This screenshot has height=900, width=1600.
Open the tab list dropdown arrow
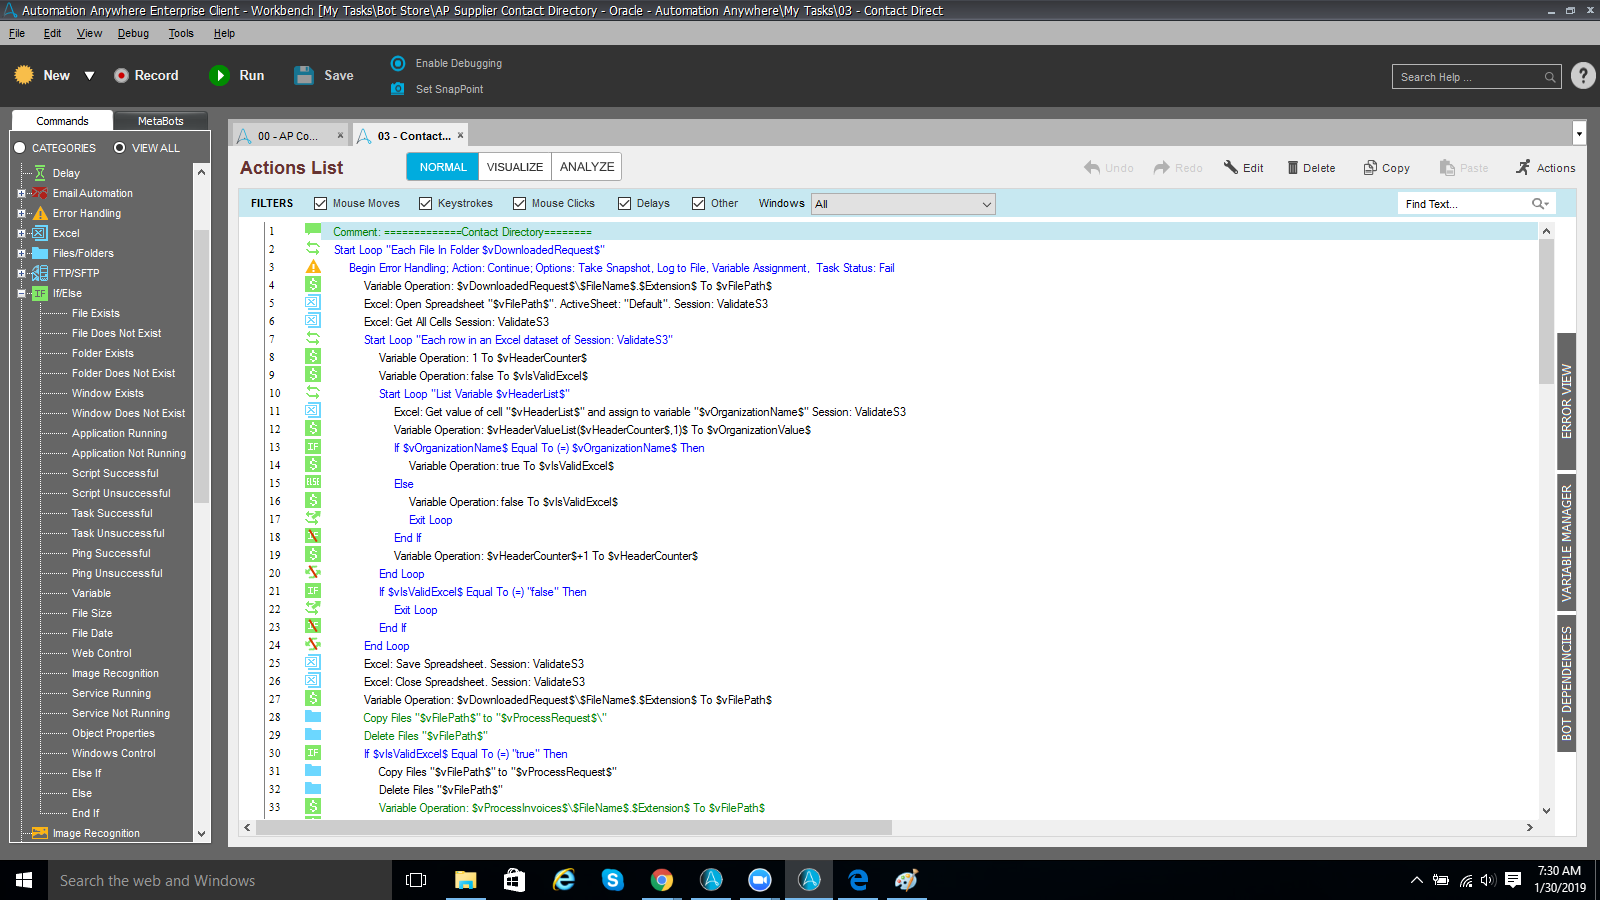point(1580,134)
